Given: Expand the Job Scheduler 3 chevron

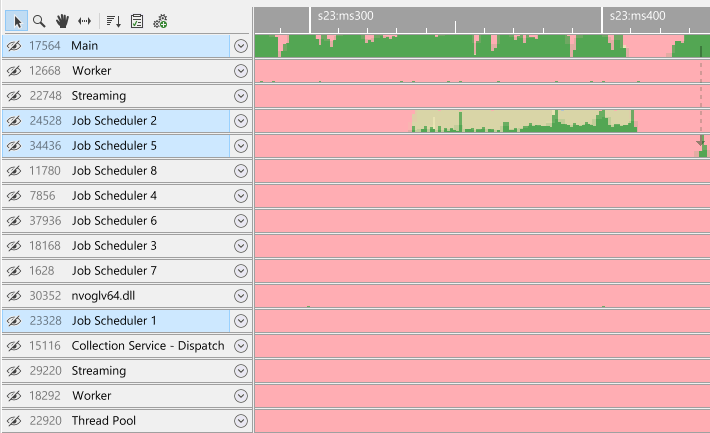Looking at the screenshot, I should point(241,246).
